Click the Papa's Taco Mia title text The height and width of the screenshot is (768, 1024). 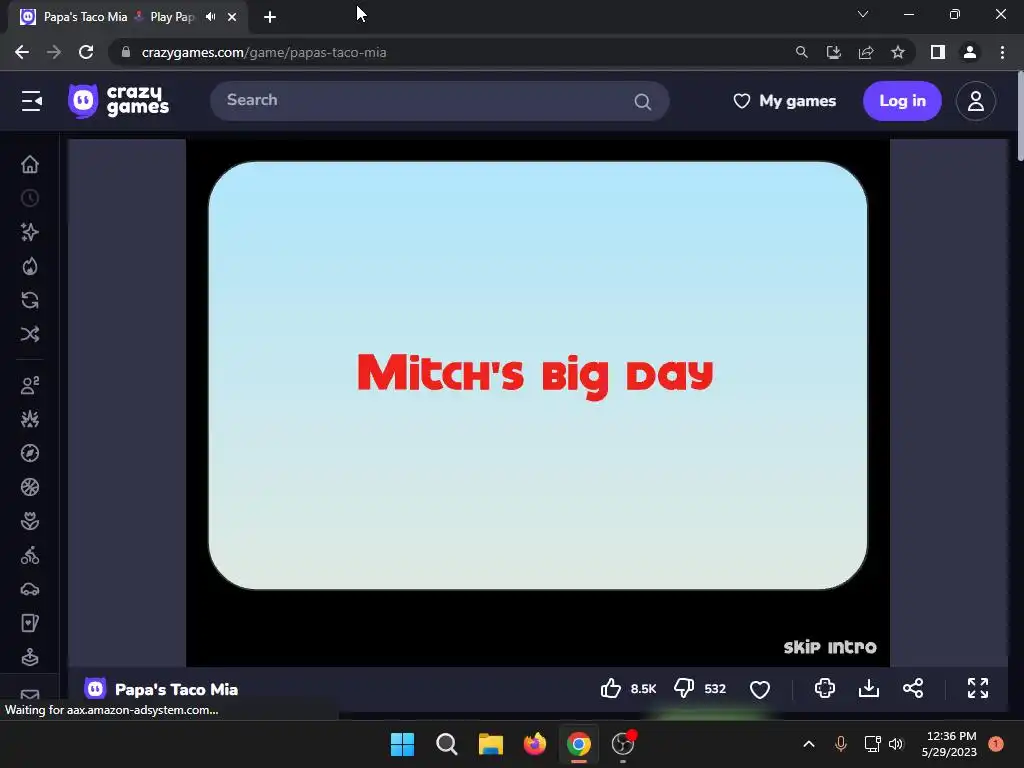176,690
